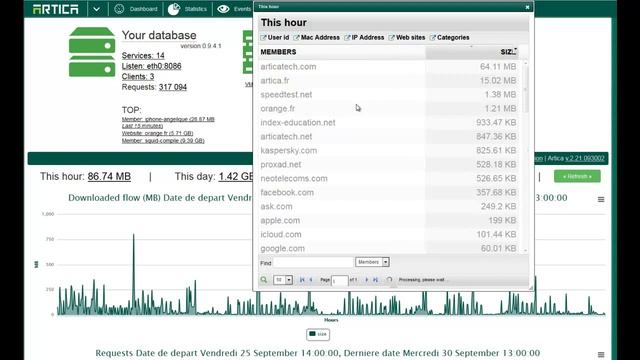This screenshot has width=640, height=360.
Task: Select the apple.com row
Action: click(389, 220)
